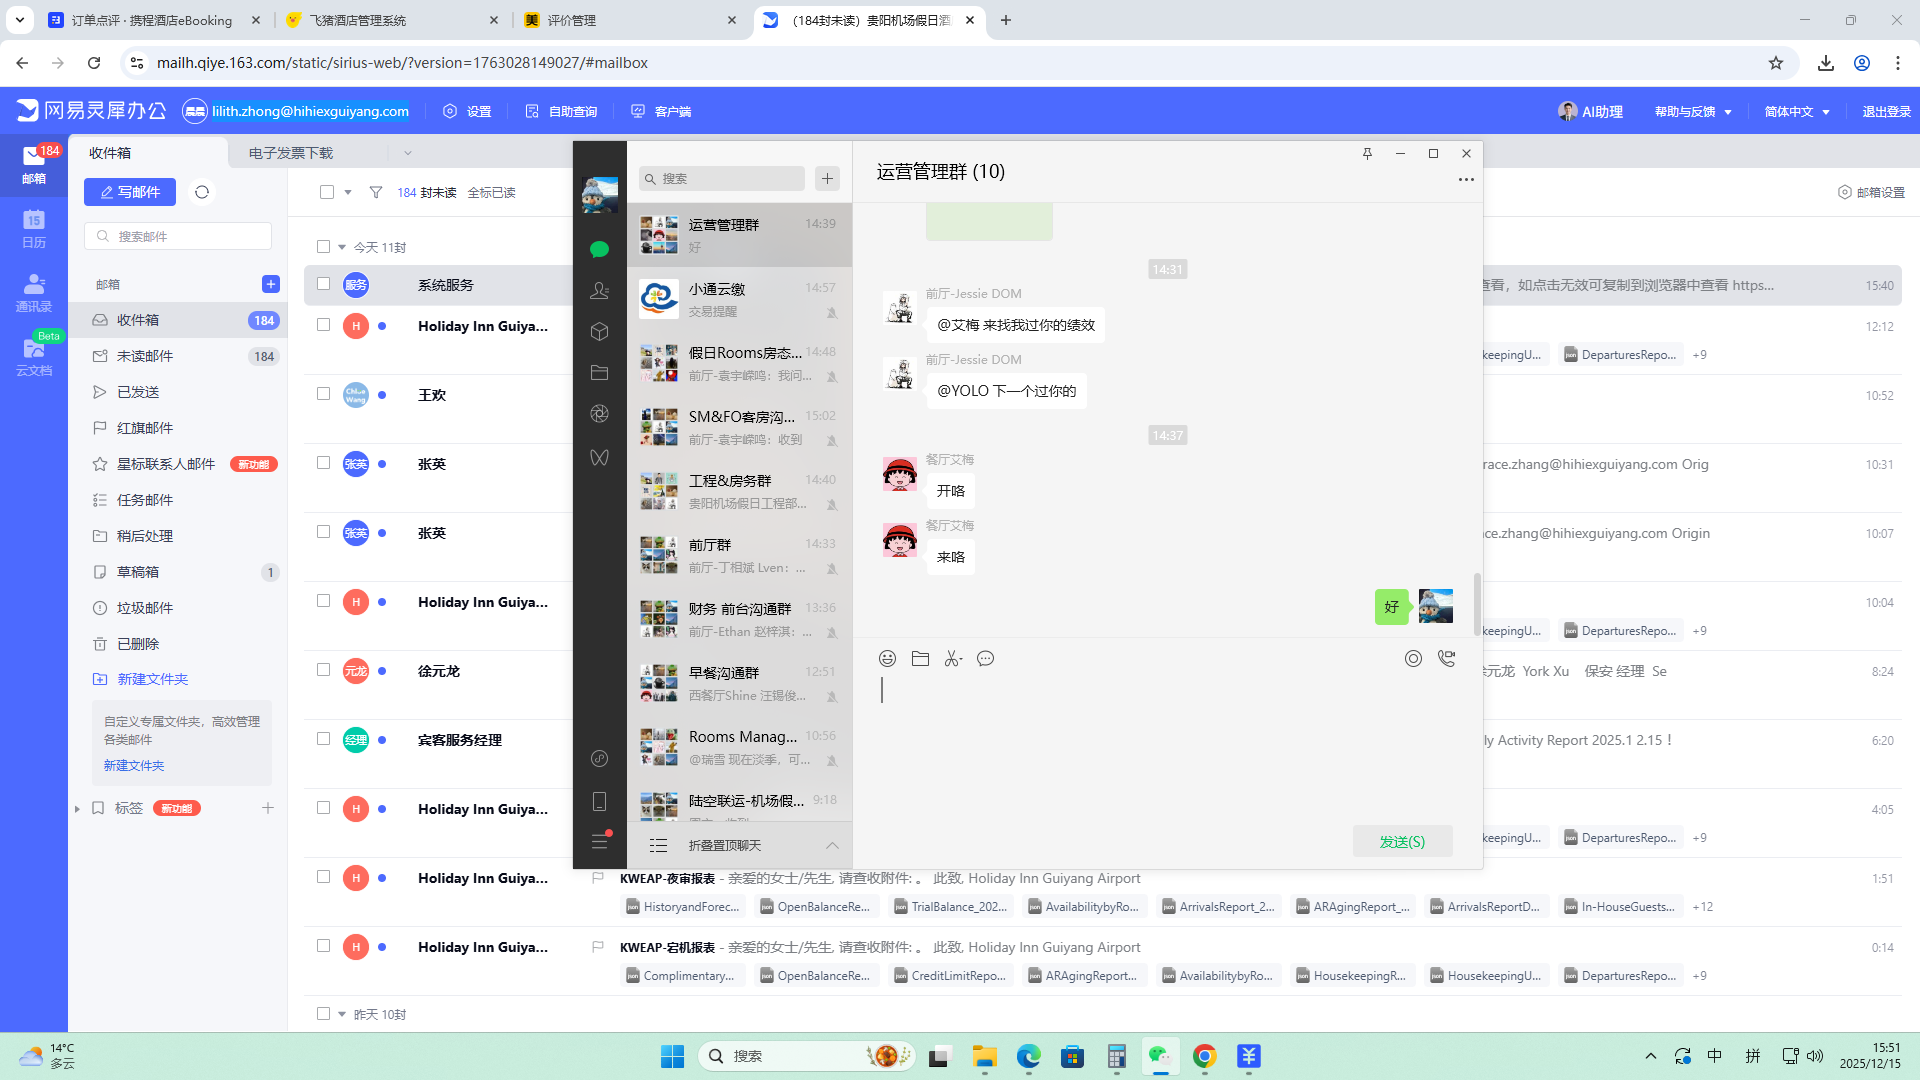
Task: Switch to the 电子发票下载 tab
Action: [291, 153]
